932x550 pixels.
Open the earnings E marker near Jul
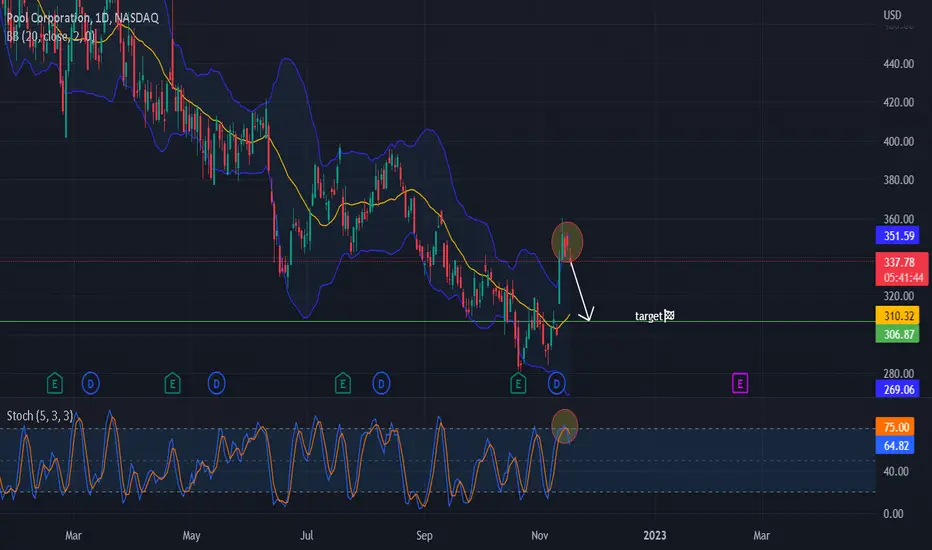[x=342, y=384]
